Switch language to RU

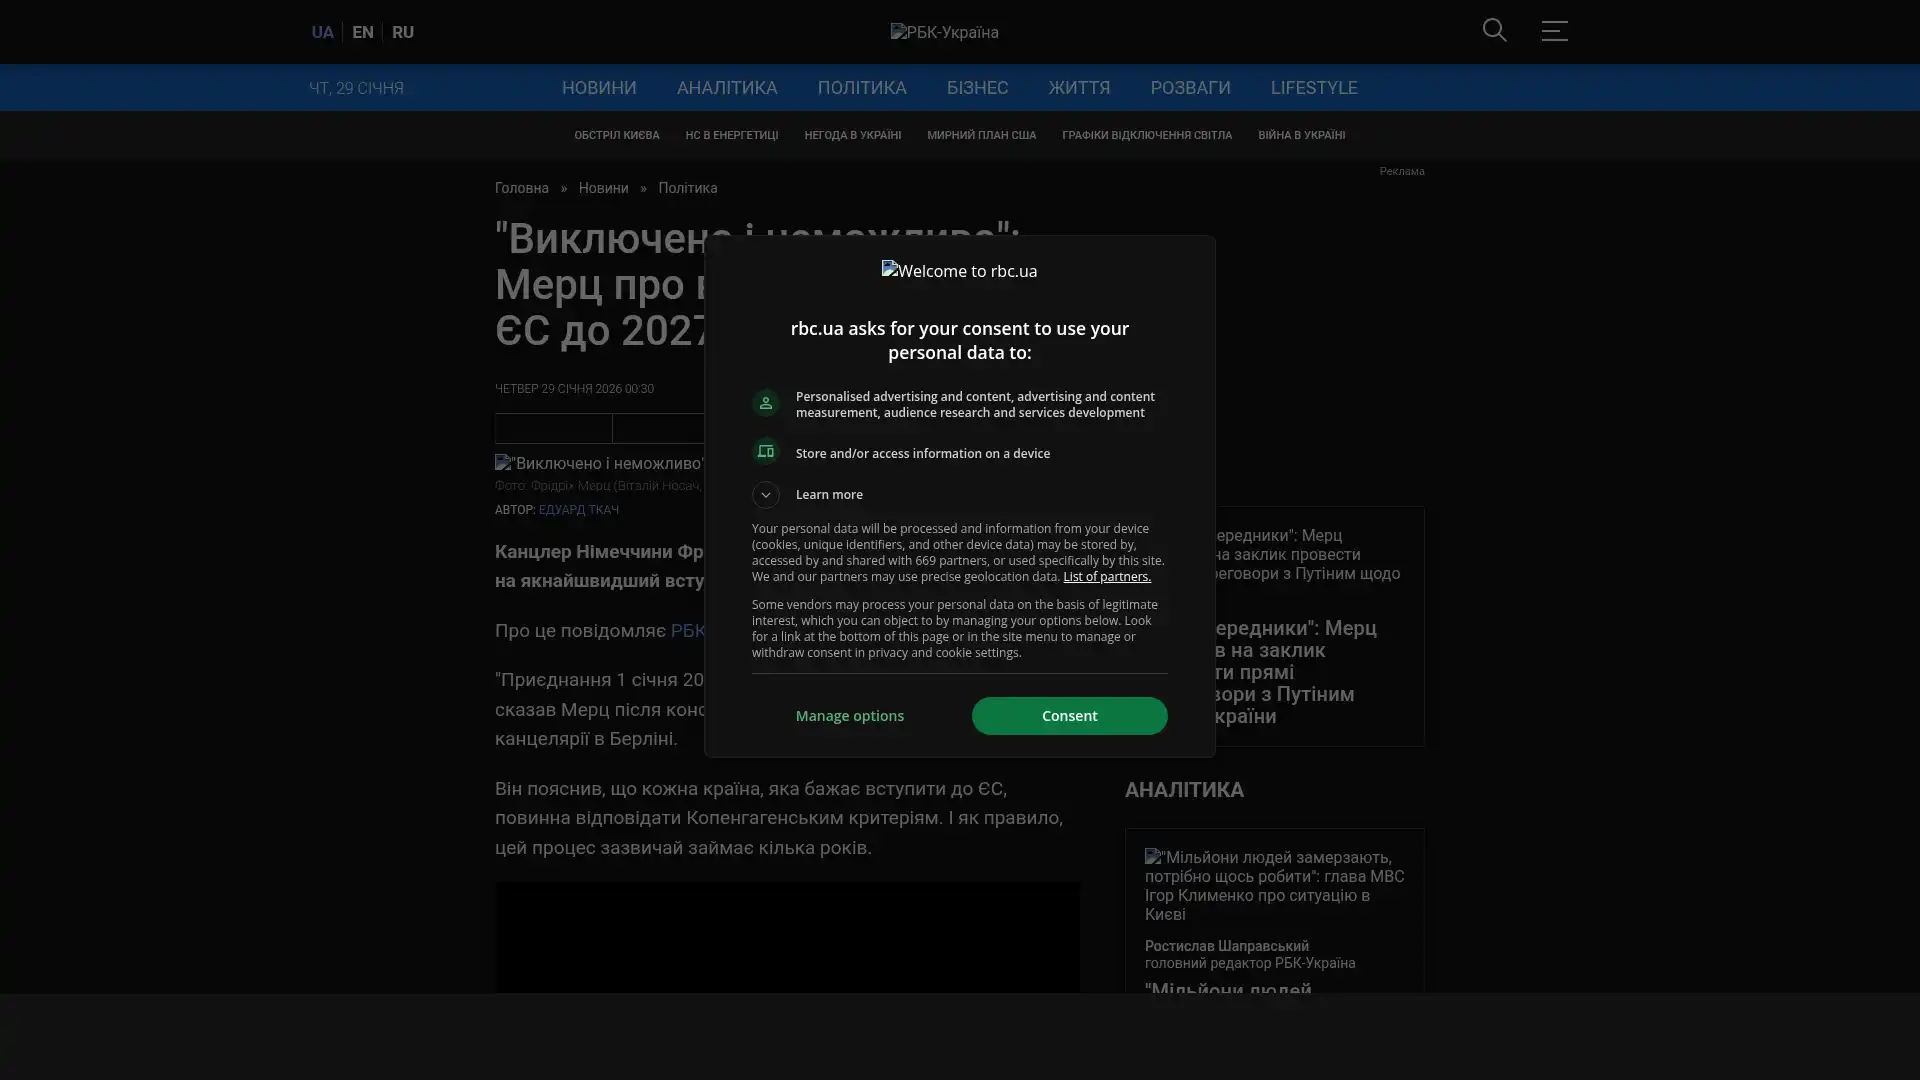[402, 32]
